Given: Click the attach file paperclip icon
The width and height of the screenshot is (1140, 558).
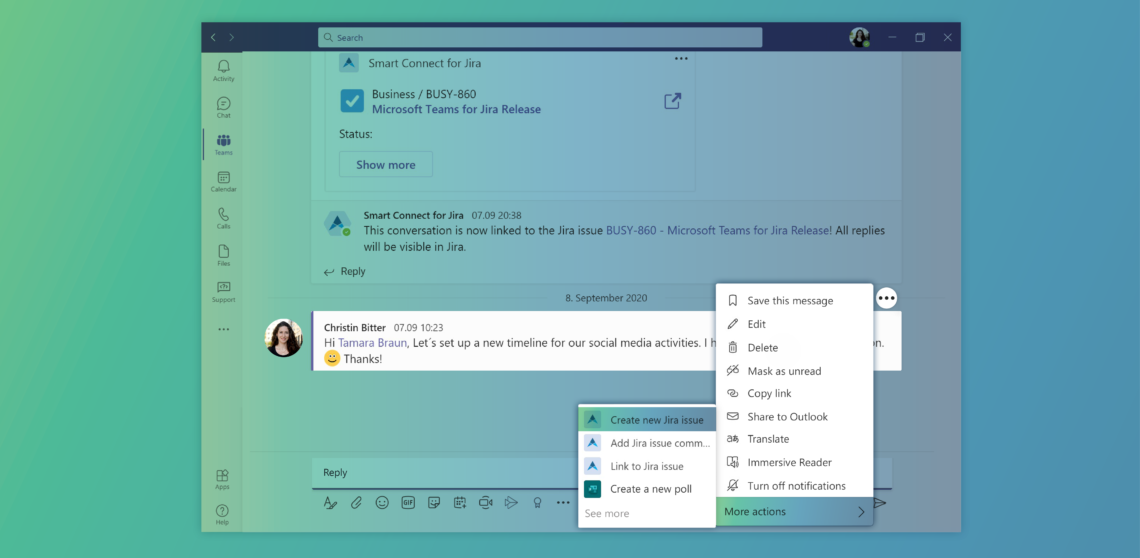Looking at the screenshot, I should 356,503.
